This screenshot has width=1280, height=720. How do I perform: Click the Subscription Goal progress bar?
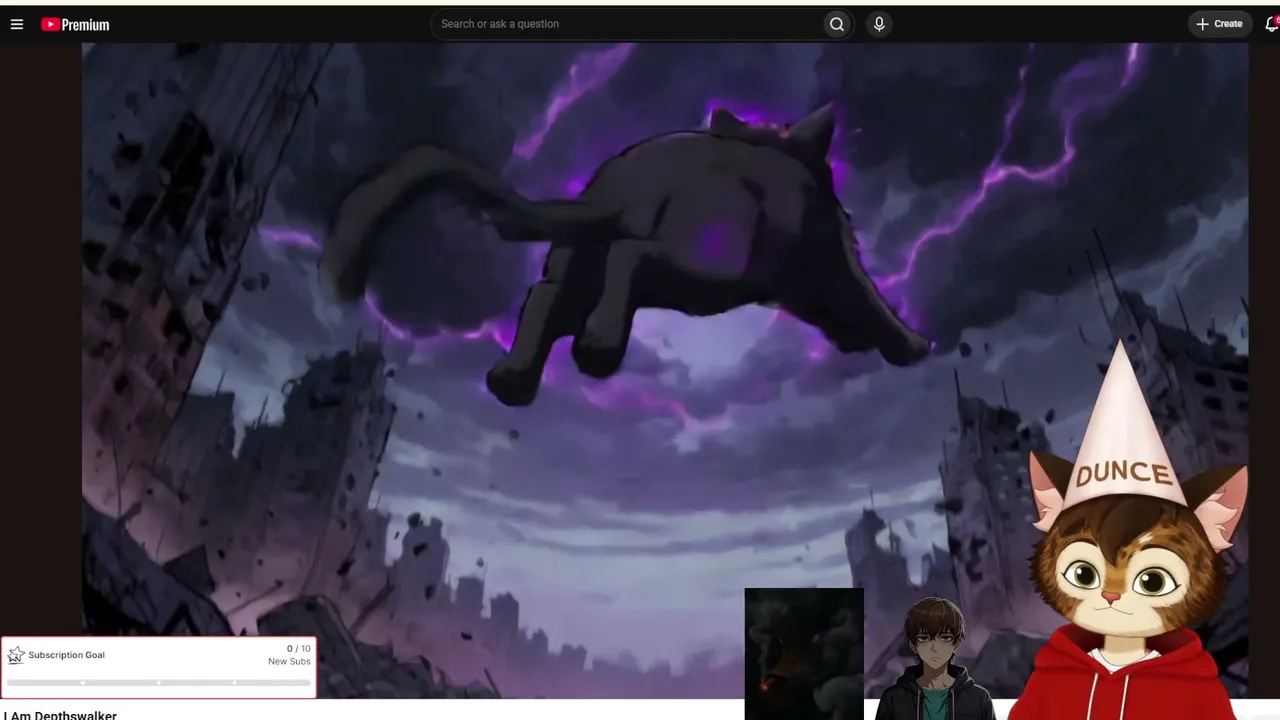tap(158, 683)
